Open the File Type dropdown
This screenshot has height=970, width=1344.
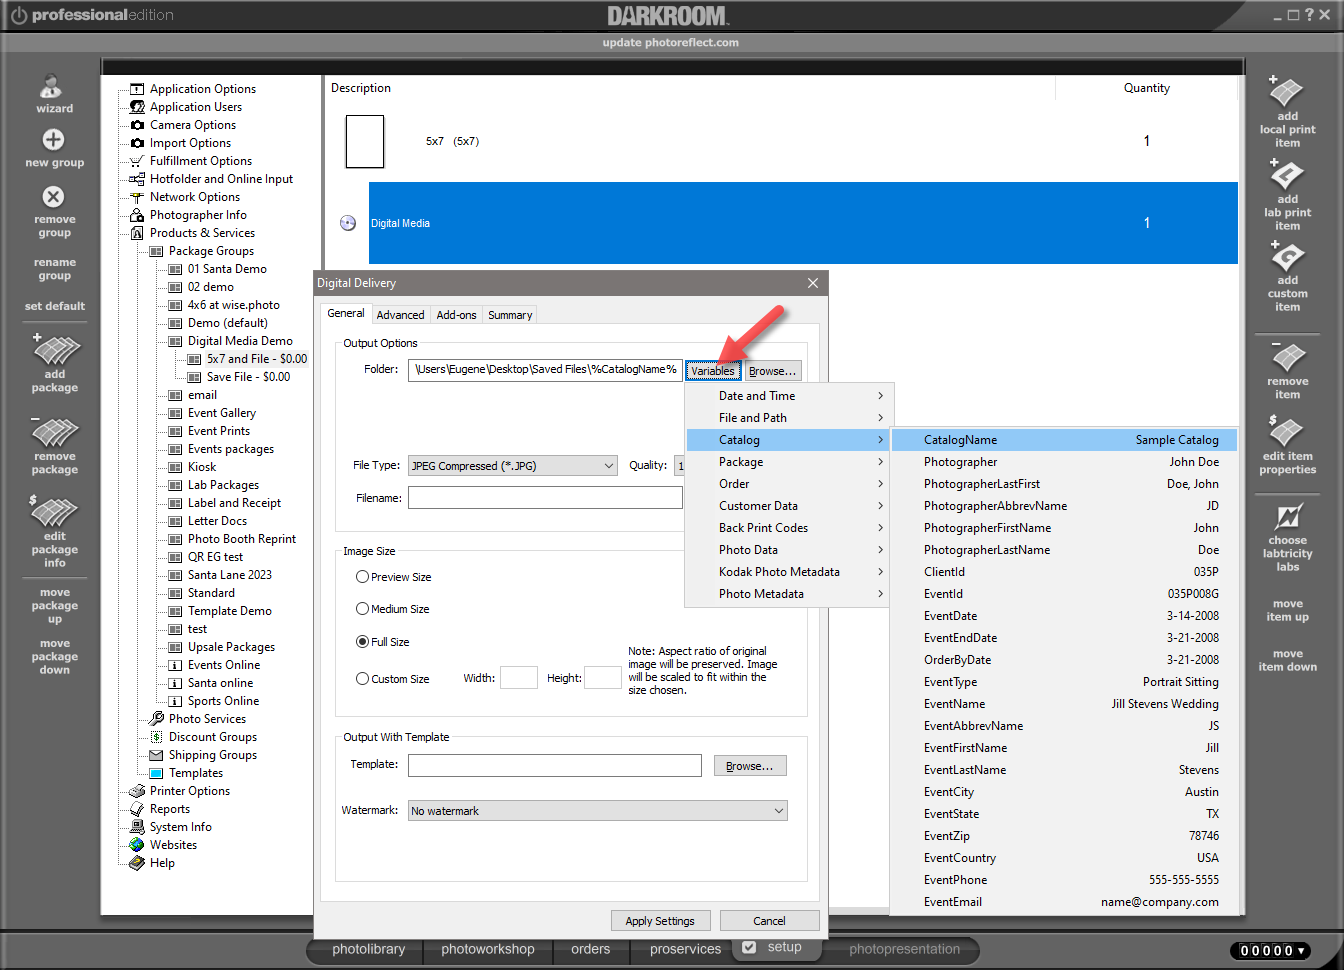click(514, 466)
